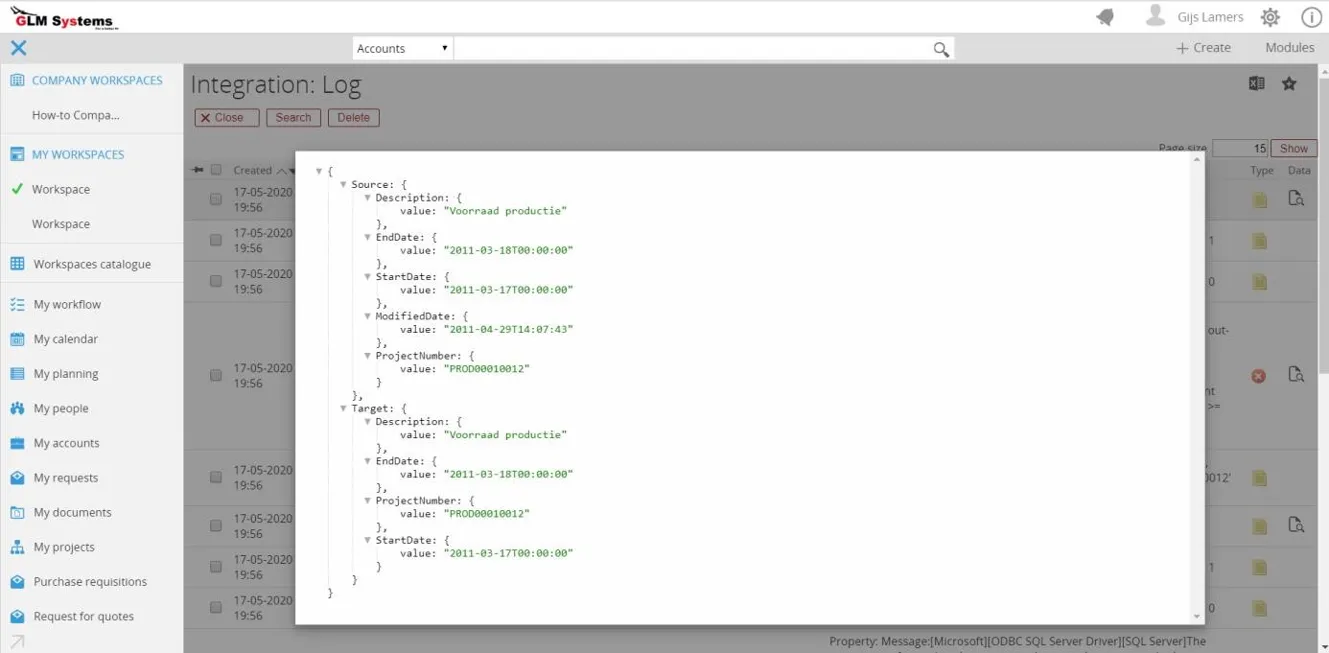
Task: Collapse the Source node in JSON
Action: 343,185
